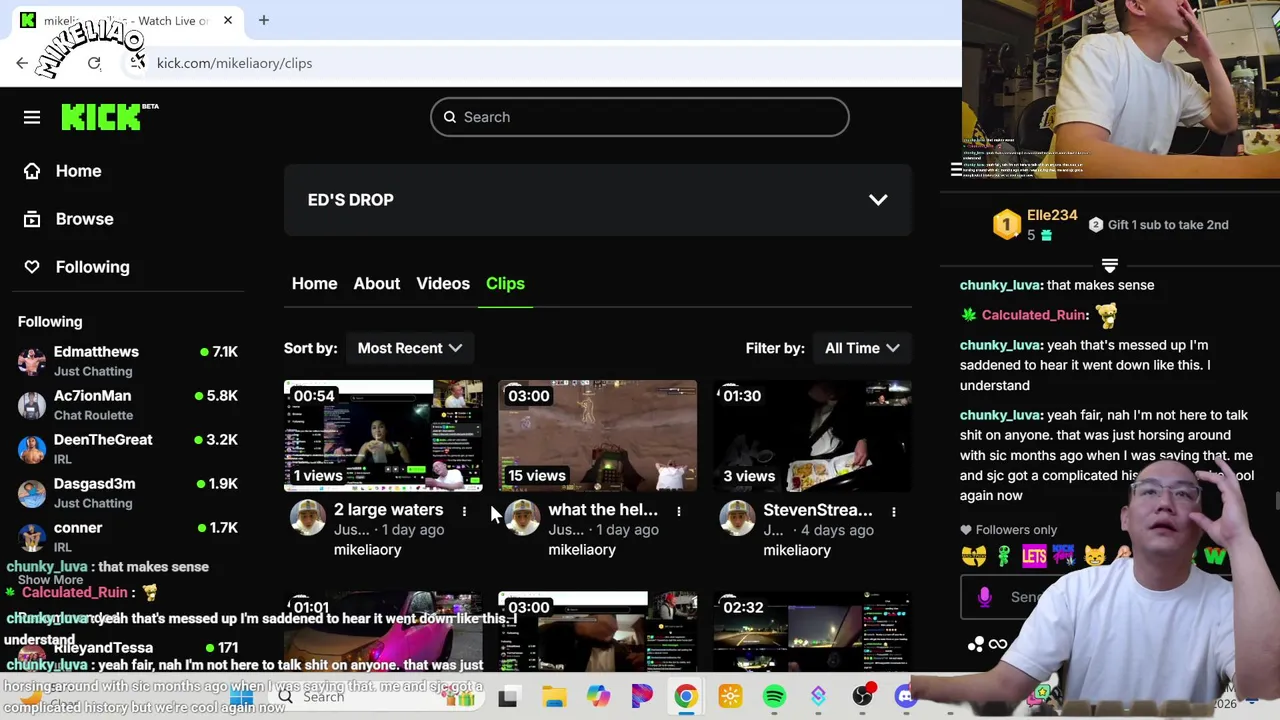Play the 'what the hel...' clip thumbnail
The image size is (1280, 720).
click(598, 436)
